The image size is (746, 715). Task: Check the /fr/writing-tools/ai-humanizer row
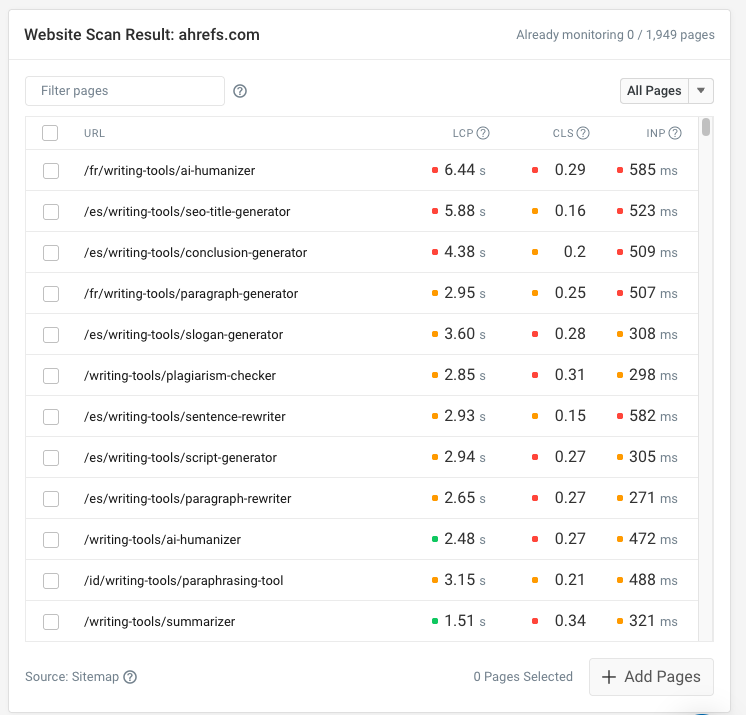(51, 171)
